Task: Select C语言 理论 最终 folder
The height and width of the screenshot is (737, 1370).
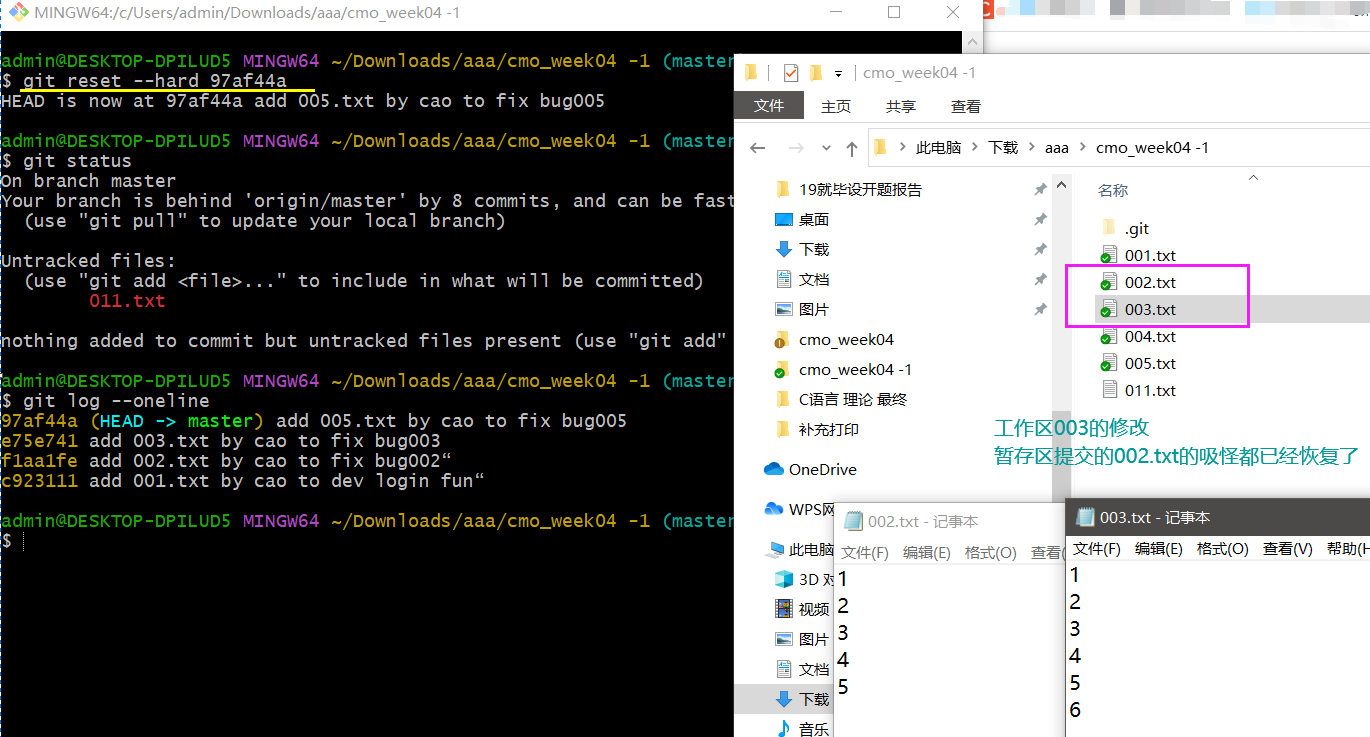Action: point(852,399)
